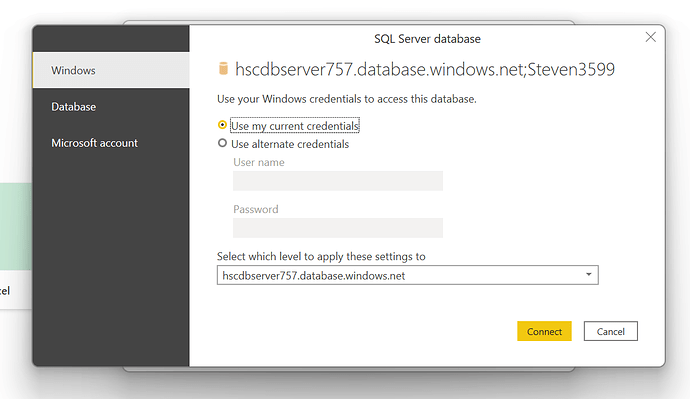Focus the User name input field
Image resolution: width=690 pixels, height=399 pixels.
[x=338, y=181]
